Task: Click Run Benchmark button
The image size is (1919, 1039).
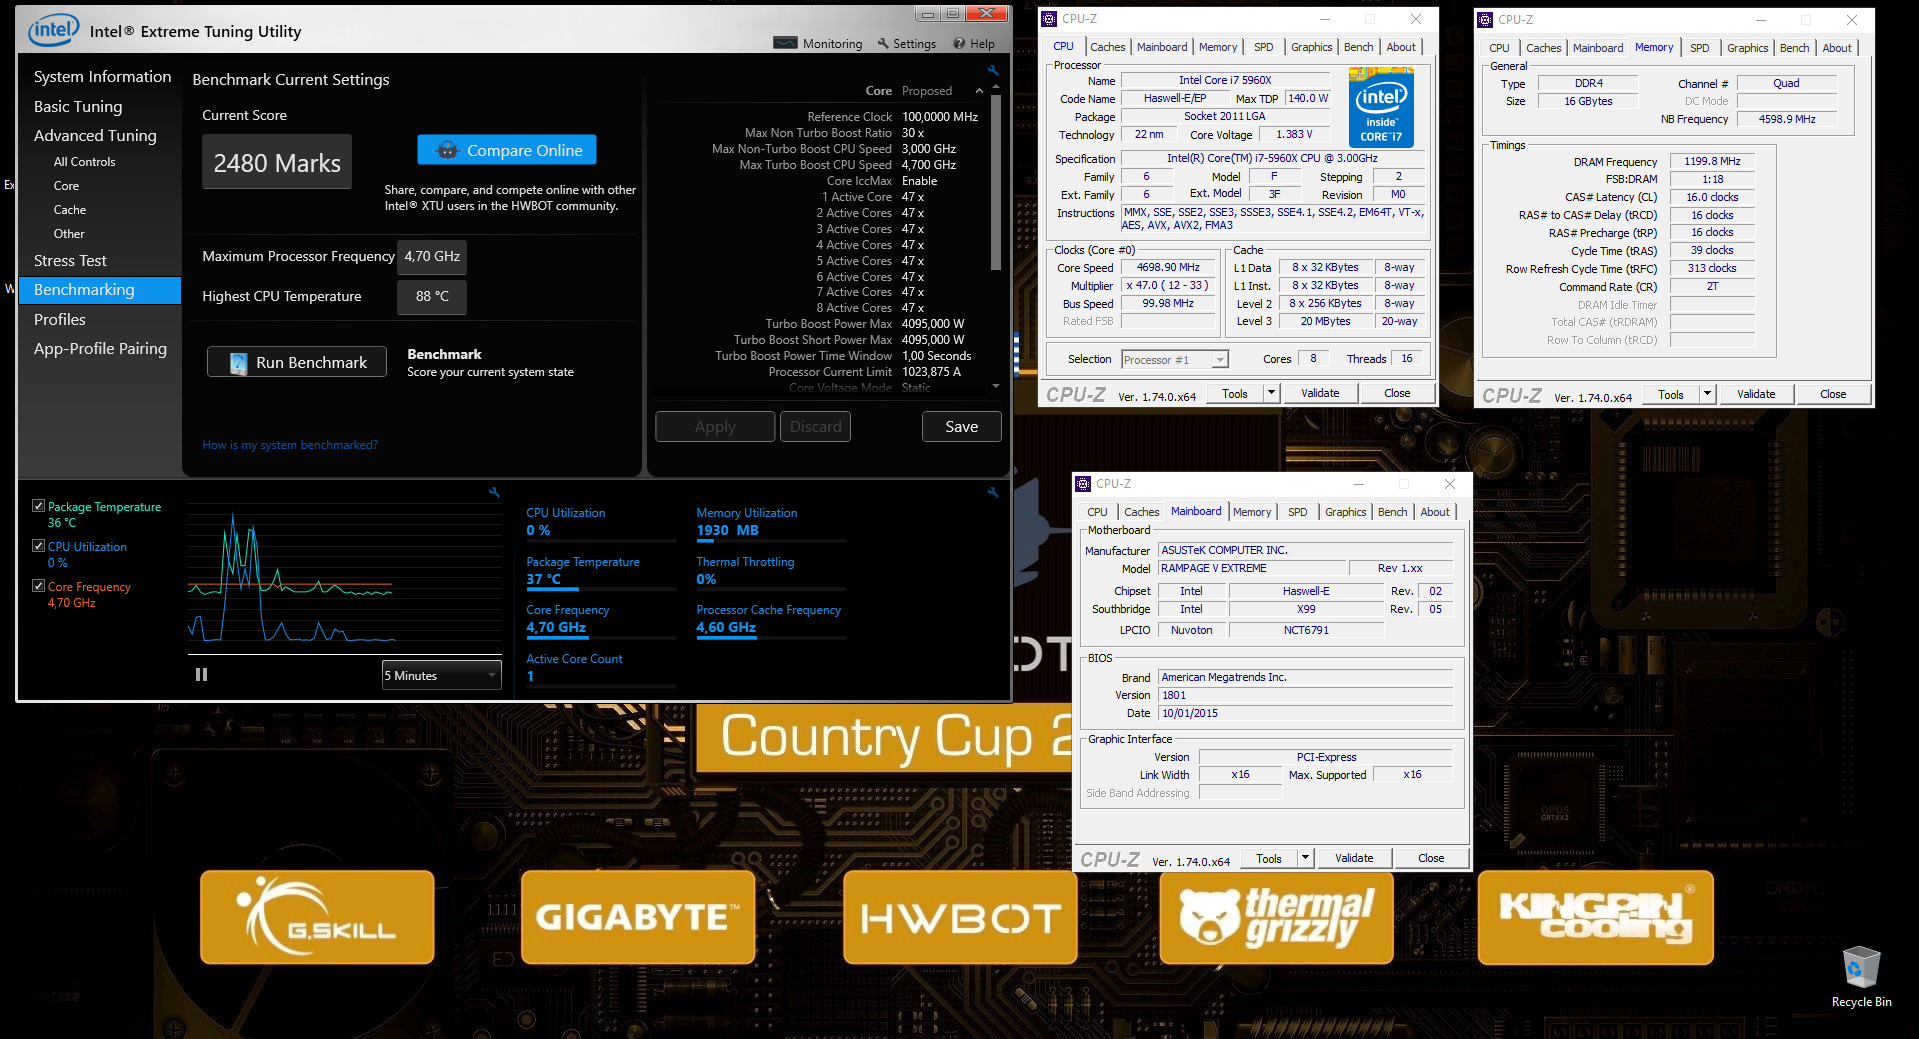Action: click(297, 363)
